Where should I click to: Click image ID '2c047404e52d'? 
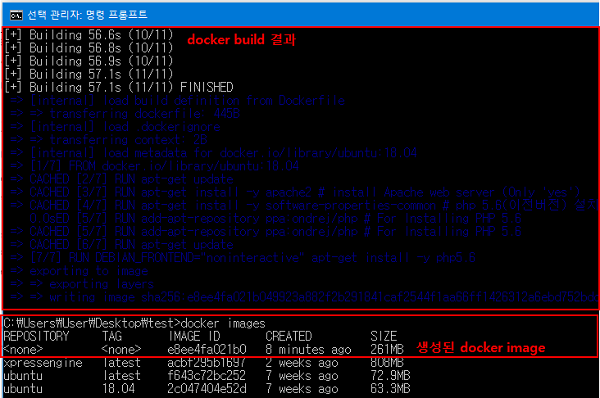[207, 389]
